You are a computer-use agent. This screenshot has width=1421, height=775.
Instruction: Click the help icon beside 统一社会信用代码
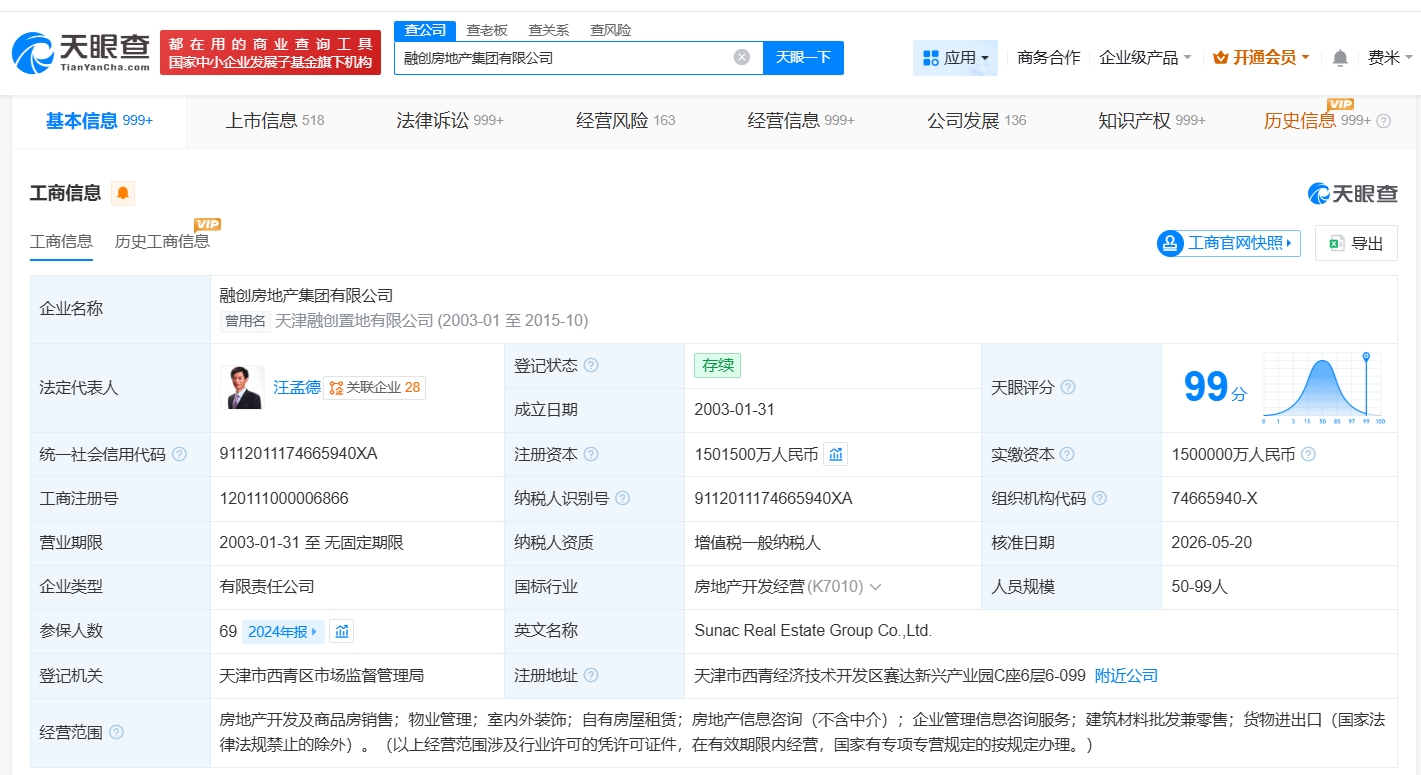[179, 454]
